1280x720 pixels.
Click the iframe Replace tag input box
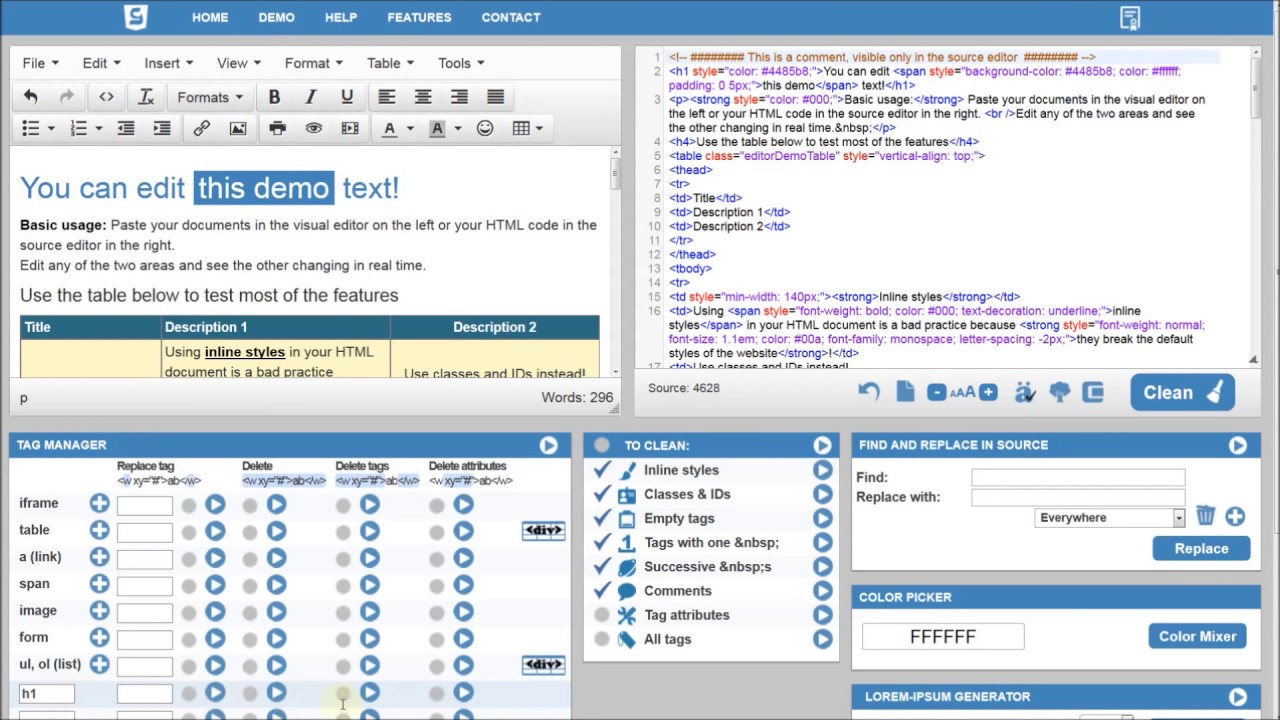click(x=145, y=504)
